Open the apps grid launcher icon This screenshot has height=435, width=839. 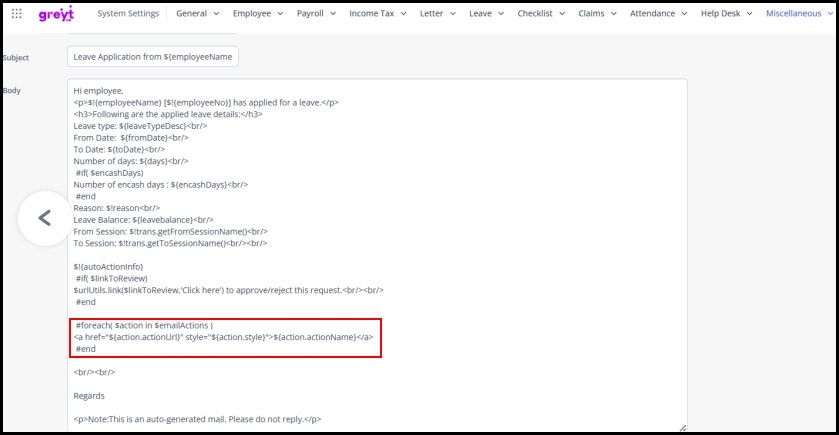(x=17, y=13)
